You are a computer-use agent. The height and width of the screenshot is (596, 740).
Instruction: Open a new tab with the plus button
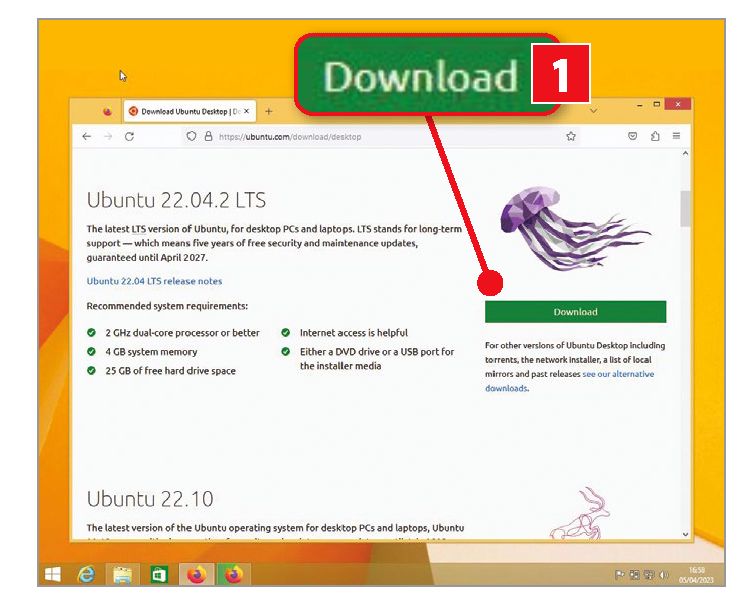pyautogui.click(x=269, y=111)
